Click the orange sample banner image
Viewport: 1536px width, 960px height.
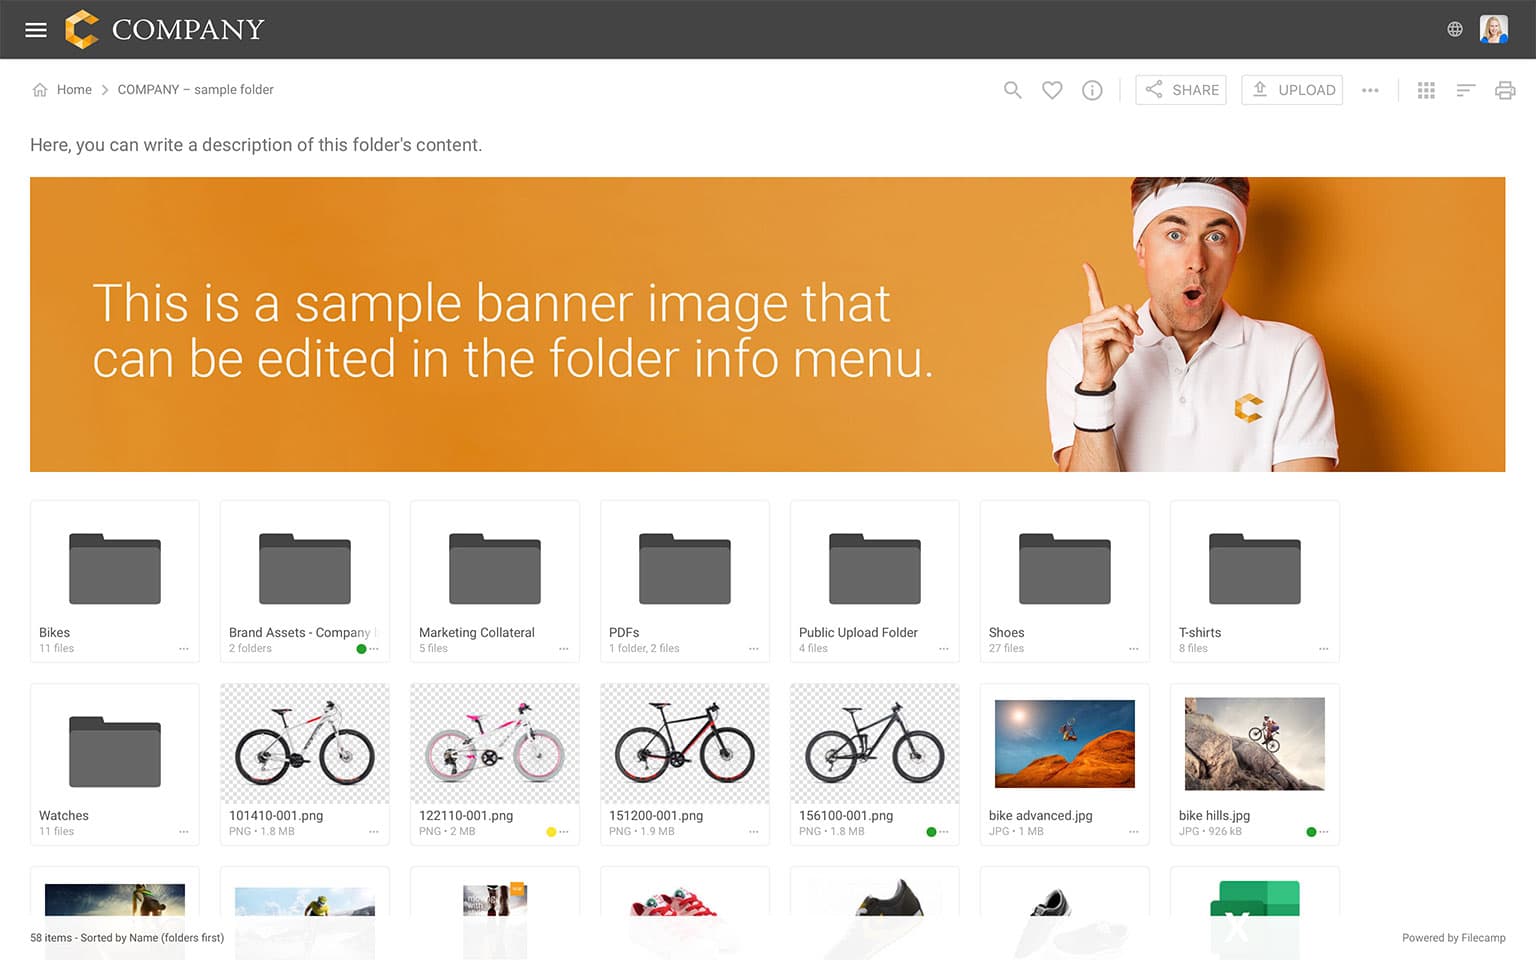click(x=767, y=324)
